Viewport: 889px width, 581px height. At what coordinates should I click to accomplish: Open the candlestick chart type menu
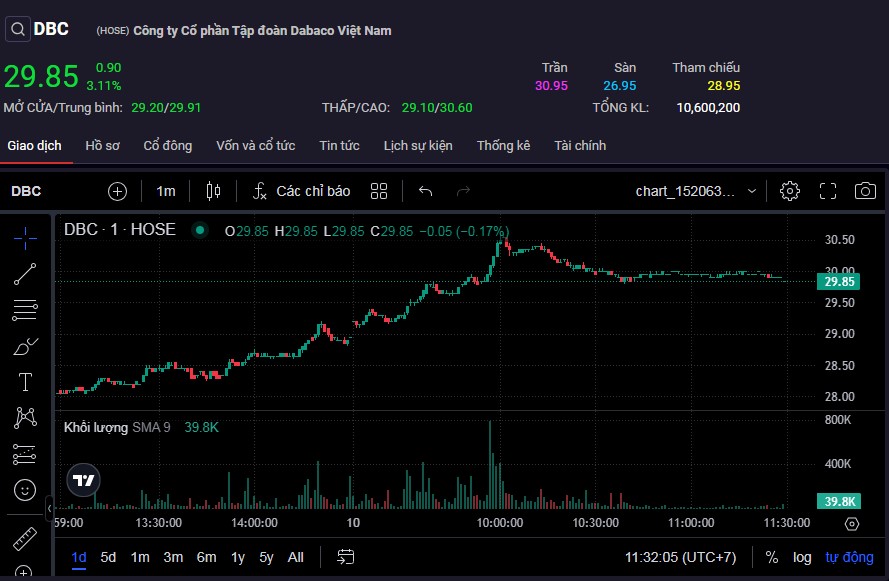(212, 191)
